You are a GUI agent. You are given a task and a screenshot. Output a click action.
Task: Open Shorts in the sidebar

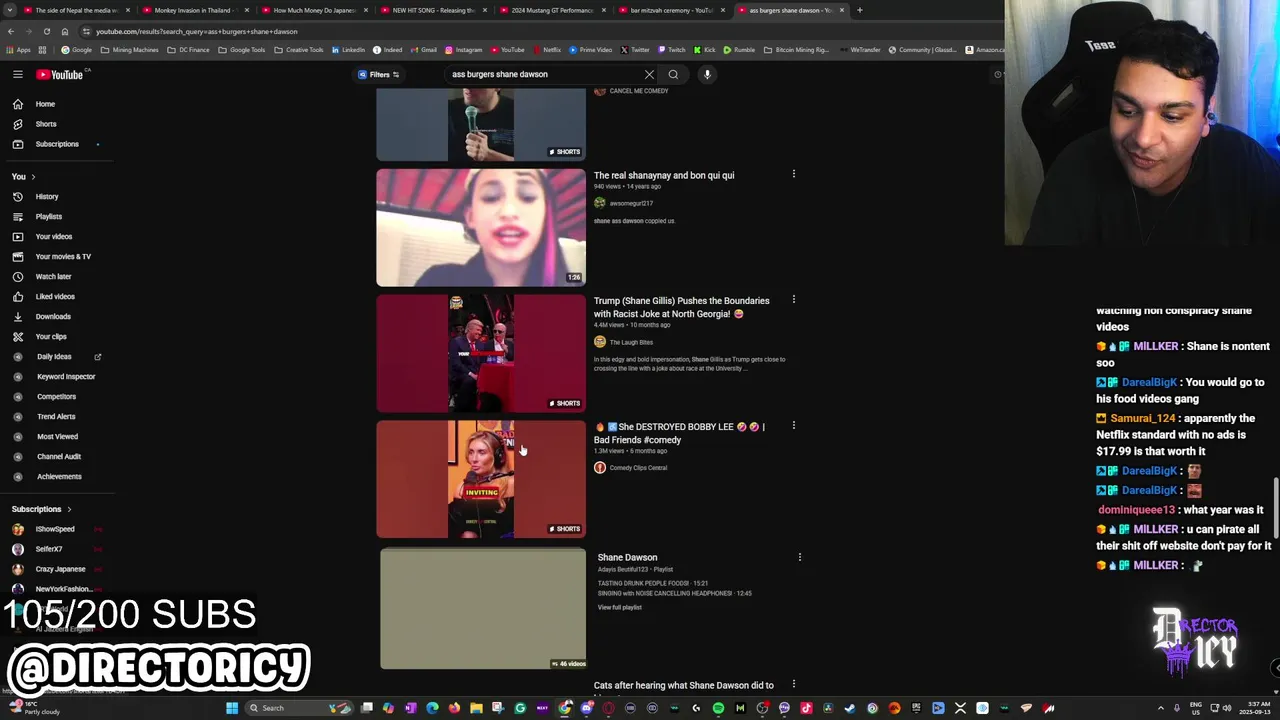pos(46,124)
